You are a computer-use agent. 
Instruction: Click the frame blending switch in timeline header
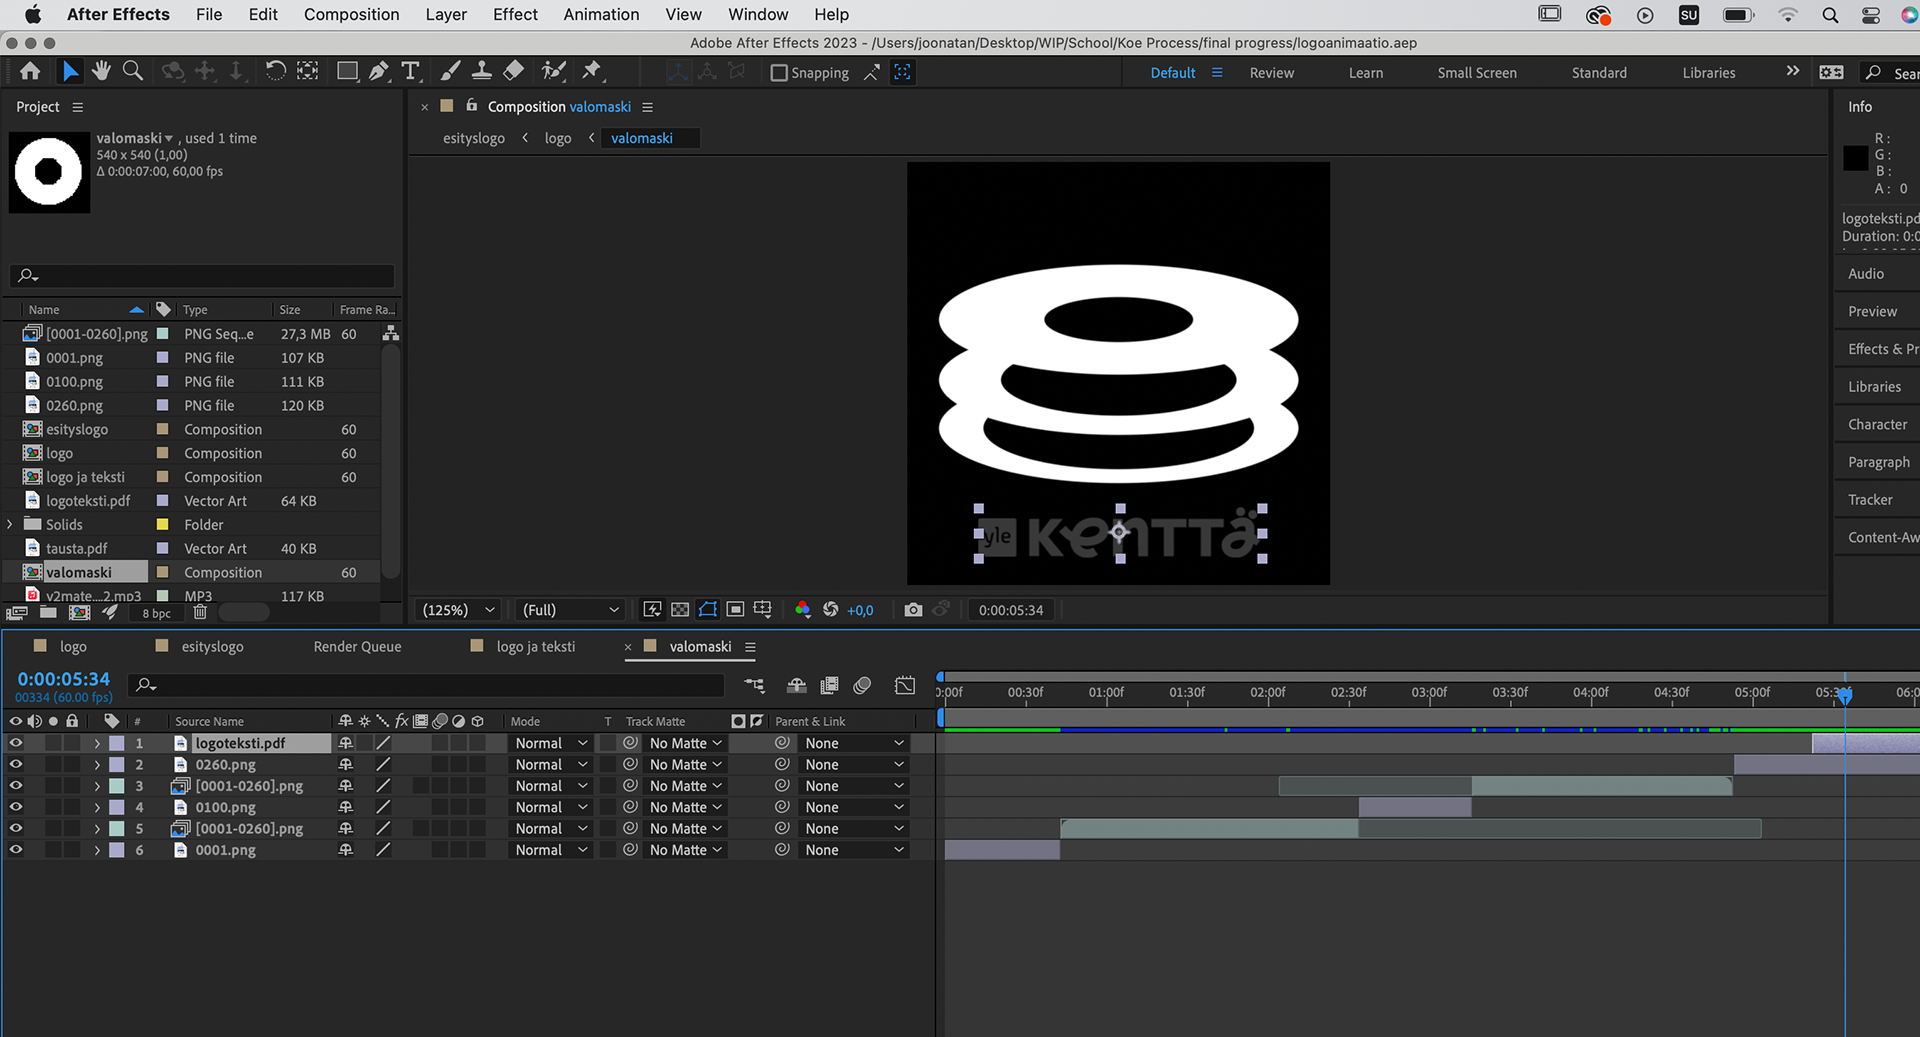[829, 685]
